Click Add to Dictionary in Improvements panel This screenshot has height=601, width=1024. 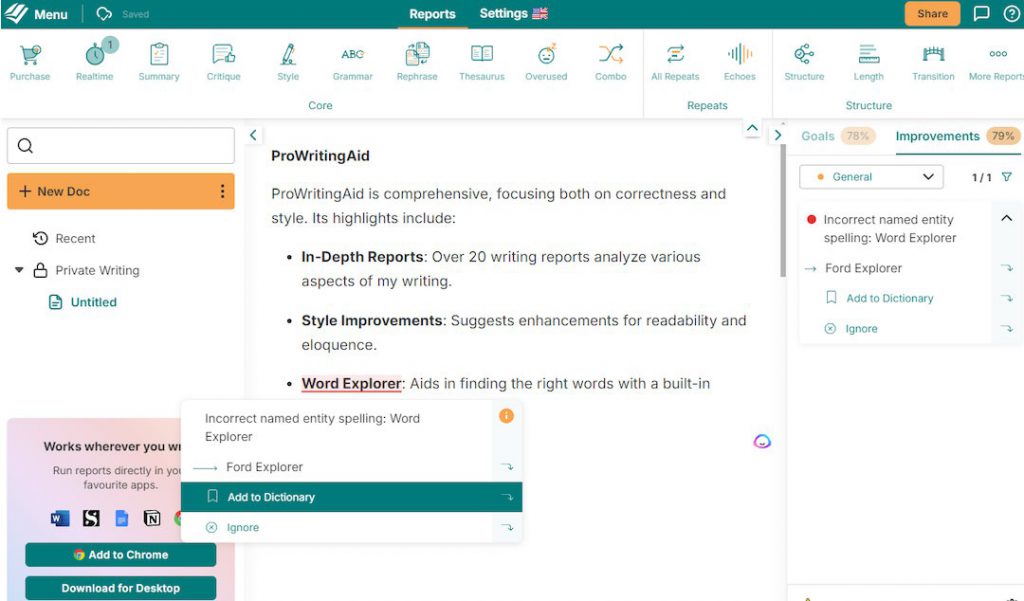point(889,299)
